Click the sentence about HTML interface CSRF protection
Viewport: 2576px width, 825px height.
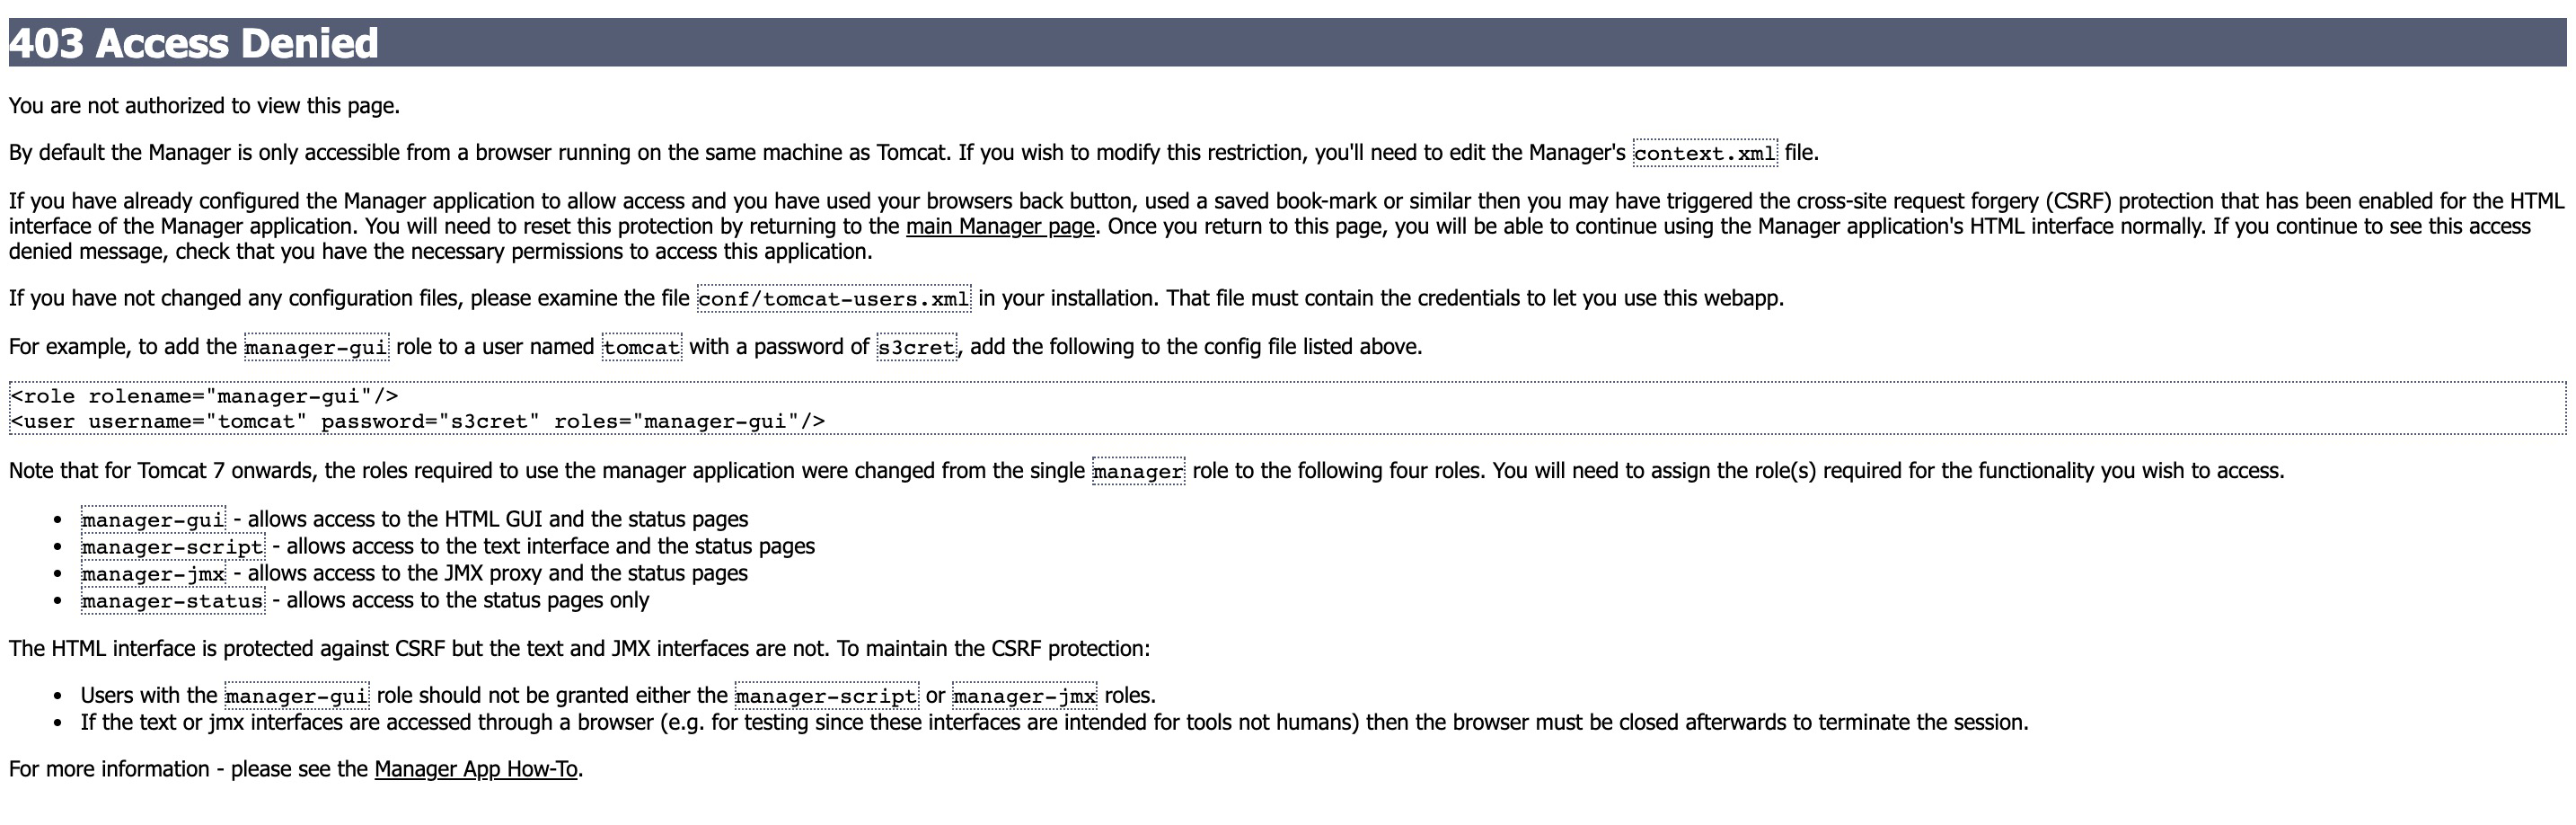(579, 649)
